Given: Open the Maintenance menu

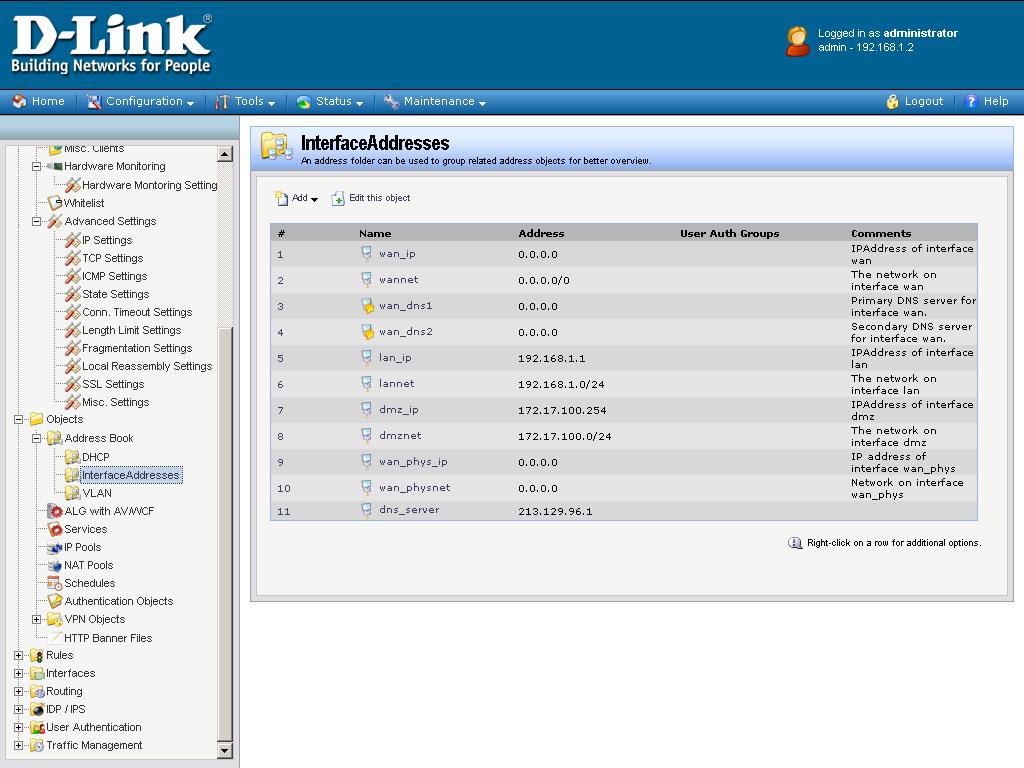Looking at the screenshot, I should click(438, 102).
